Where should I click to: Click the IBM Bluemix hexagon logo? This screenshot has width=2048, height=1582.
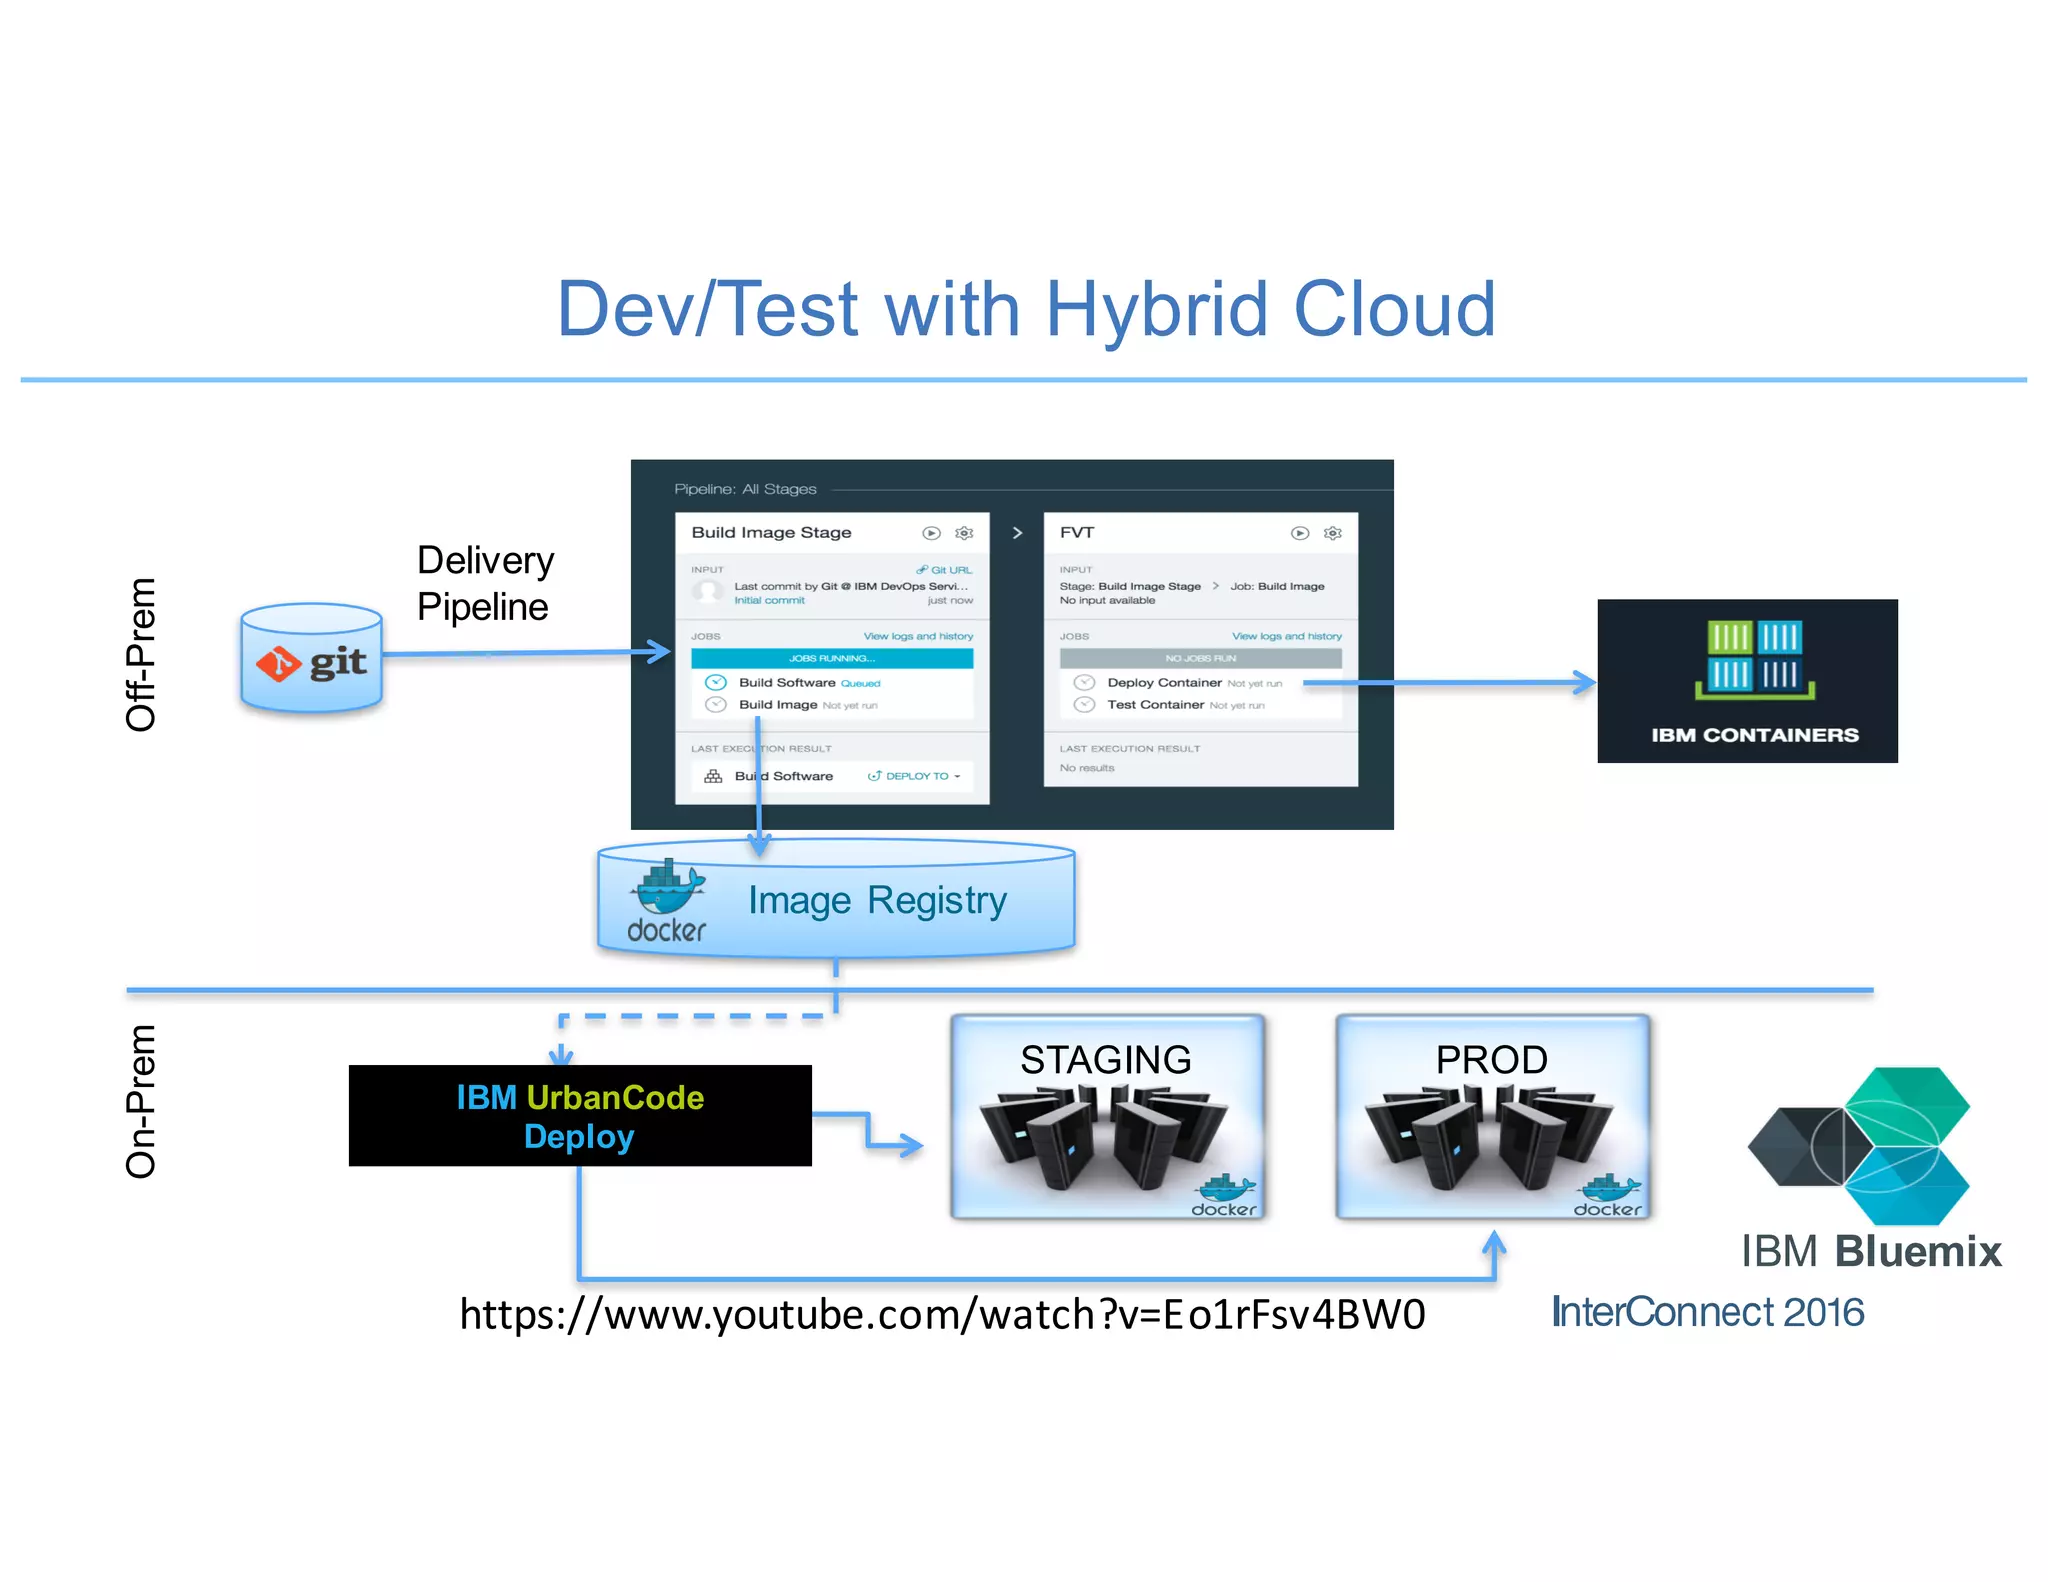click(1858, 1145)
